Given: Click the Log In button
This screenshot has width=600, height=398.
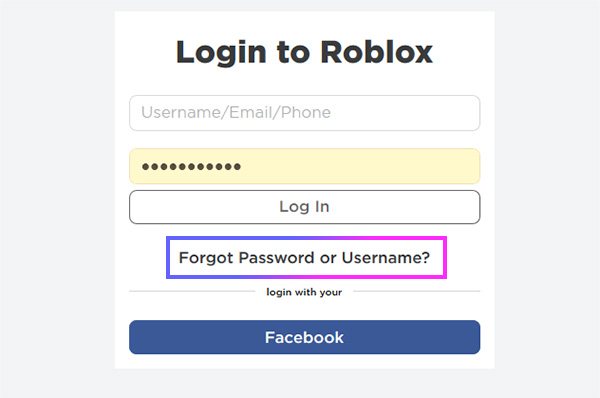Looking at the screenshot, I should click(305, 207).
